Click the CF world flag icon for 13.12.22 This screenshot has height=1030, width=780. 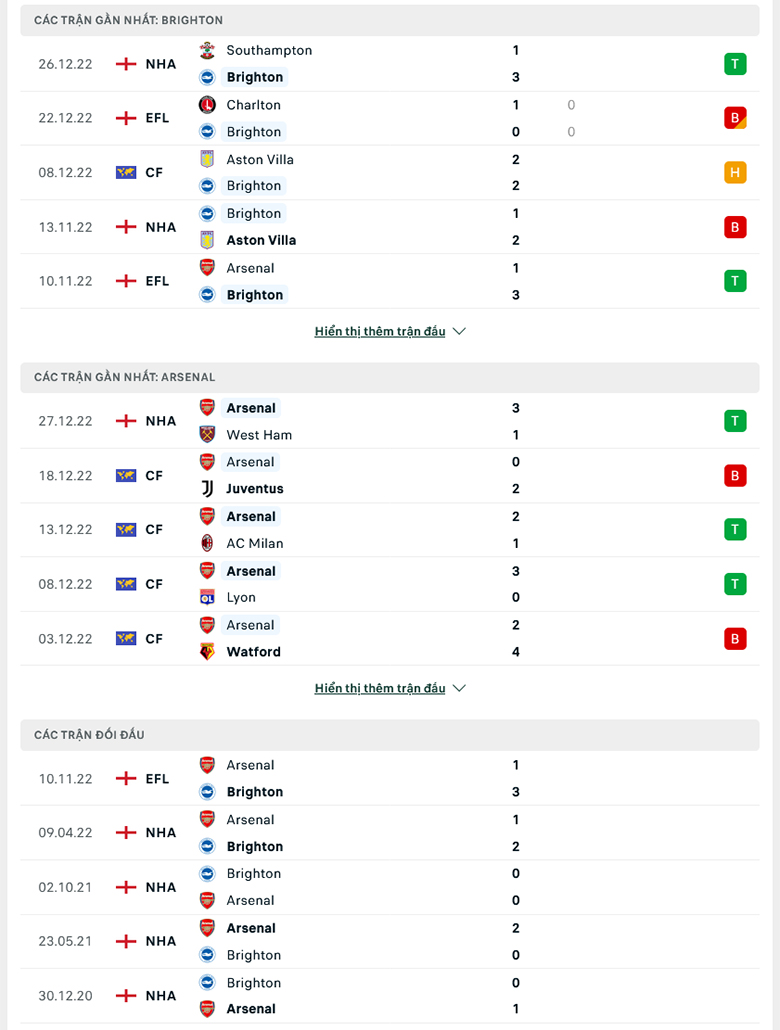tap(126, 529)
